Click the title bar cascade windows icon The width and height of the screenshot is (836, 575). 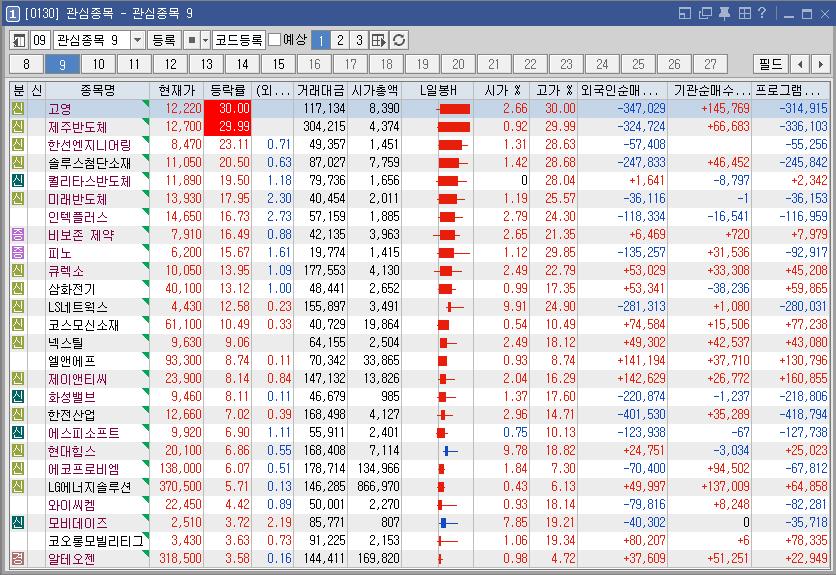click(705, 13)
